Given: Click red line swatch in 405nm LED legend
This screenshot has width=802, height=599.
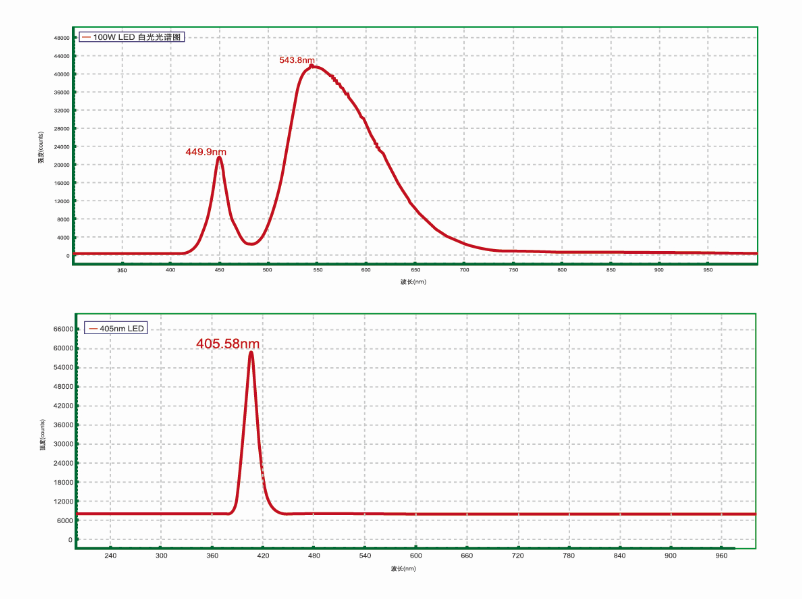Looking at the screenshot, I should [x=92, y=328].
